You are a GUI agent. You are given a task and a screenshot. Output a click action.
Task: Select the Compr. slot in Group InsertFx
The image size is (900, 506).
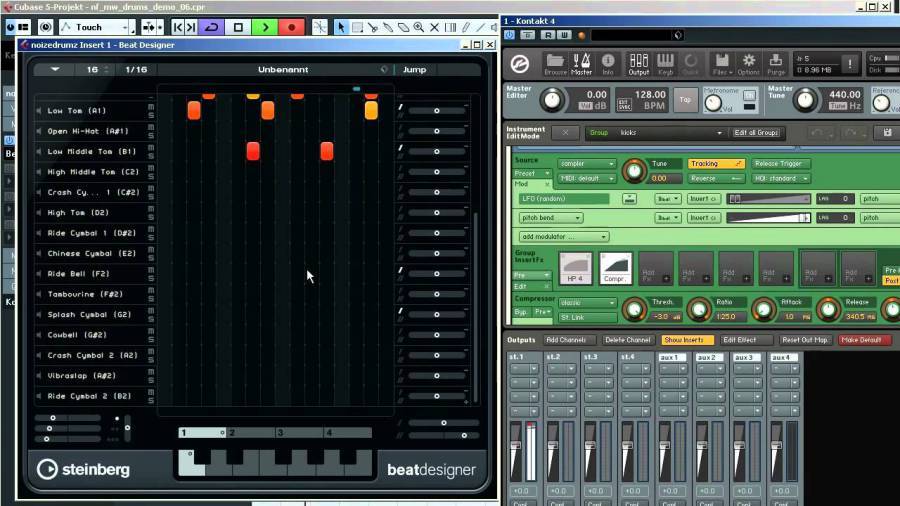click(x=615, y=268)
